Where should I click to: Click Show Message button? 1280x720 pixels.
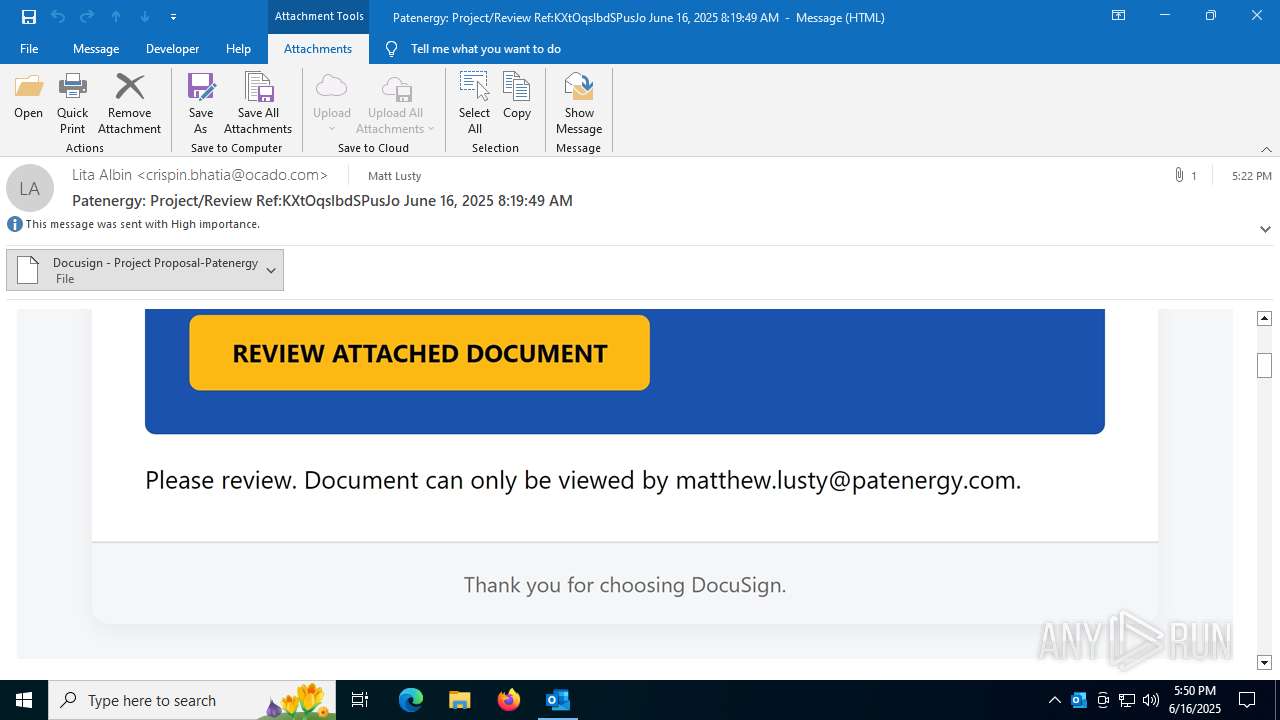click(x=579, y=103)
